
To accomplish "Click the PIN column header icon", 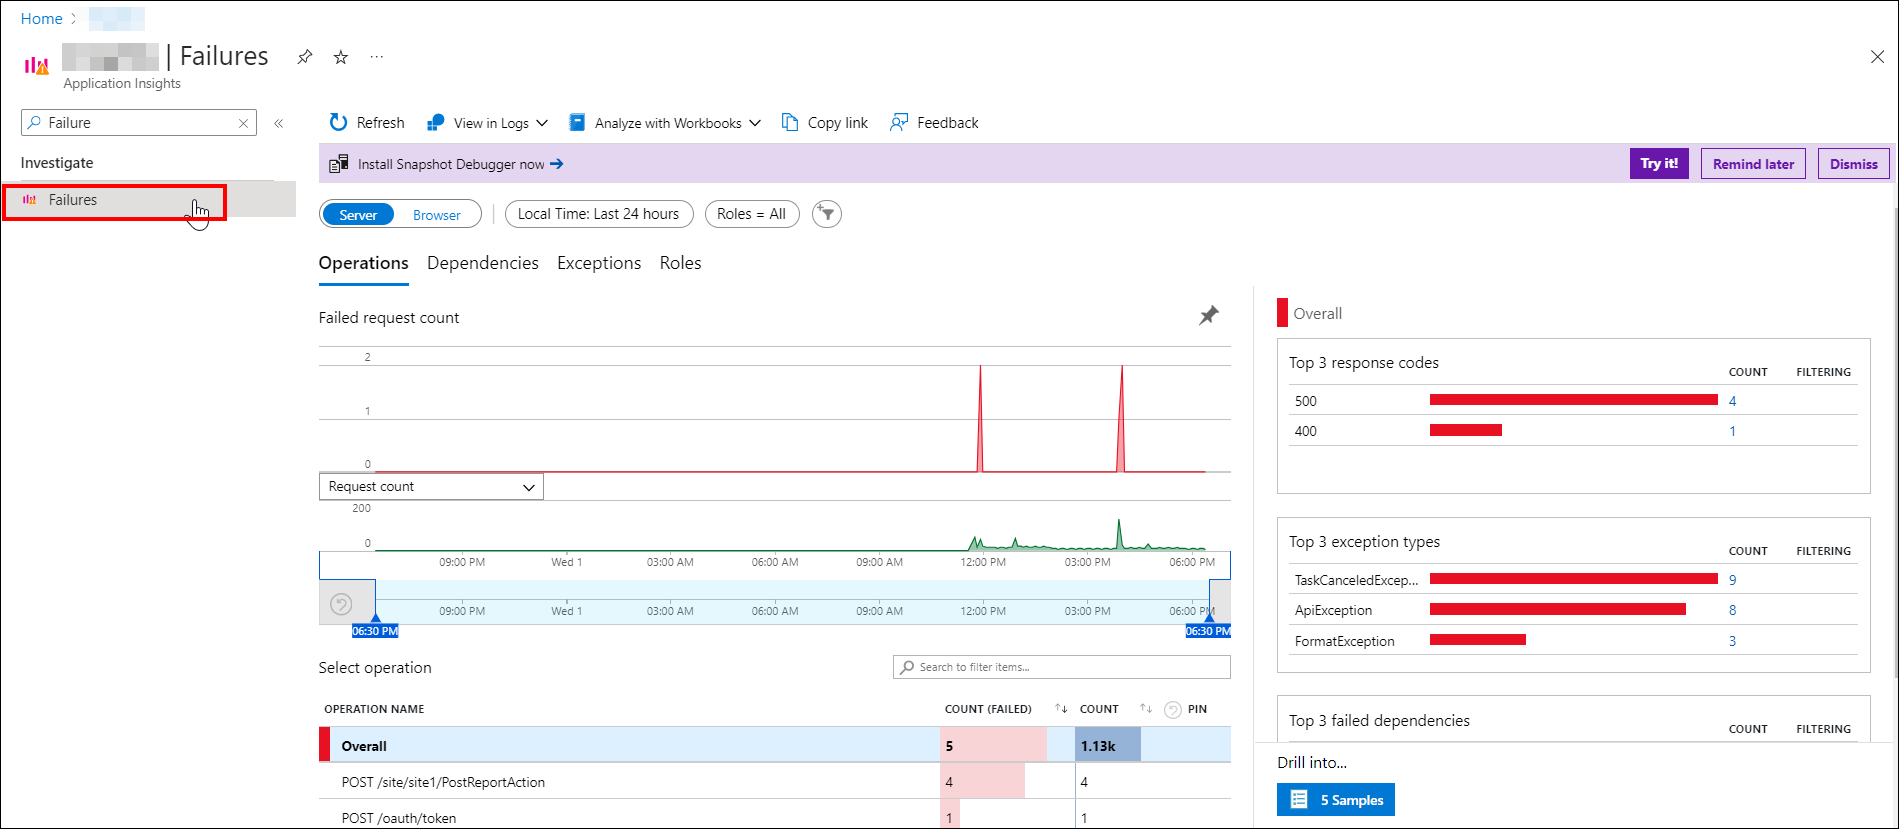I will [1173, 710].
